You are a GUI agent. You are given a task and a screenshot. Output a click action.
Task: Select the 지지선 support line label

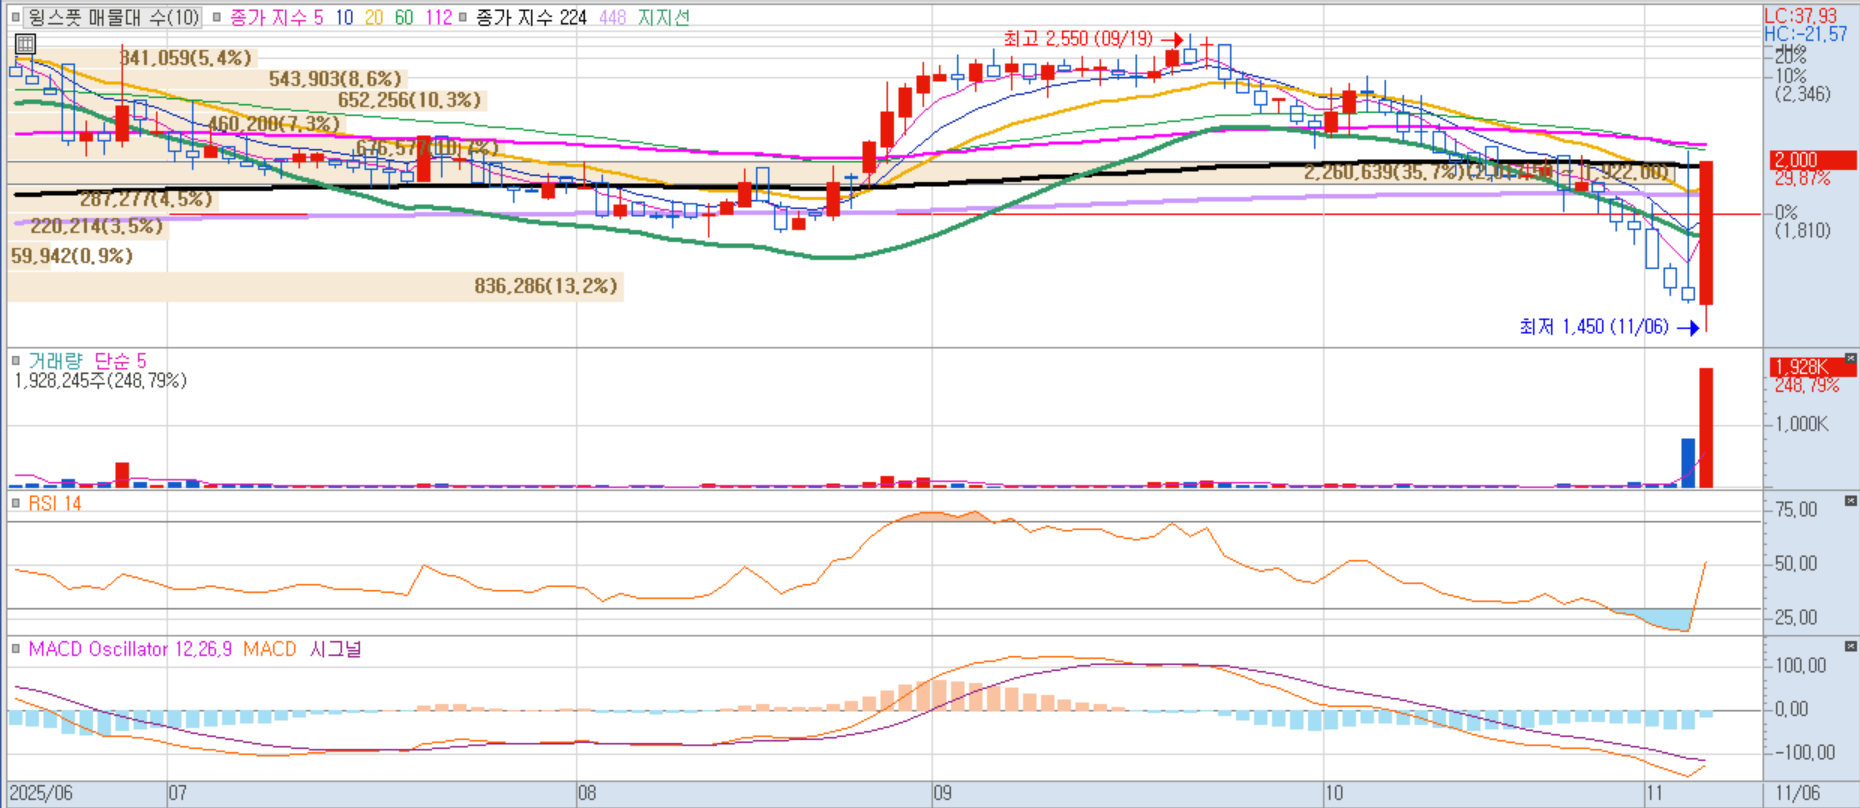[663, 17]
